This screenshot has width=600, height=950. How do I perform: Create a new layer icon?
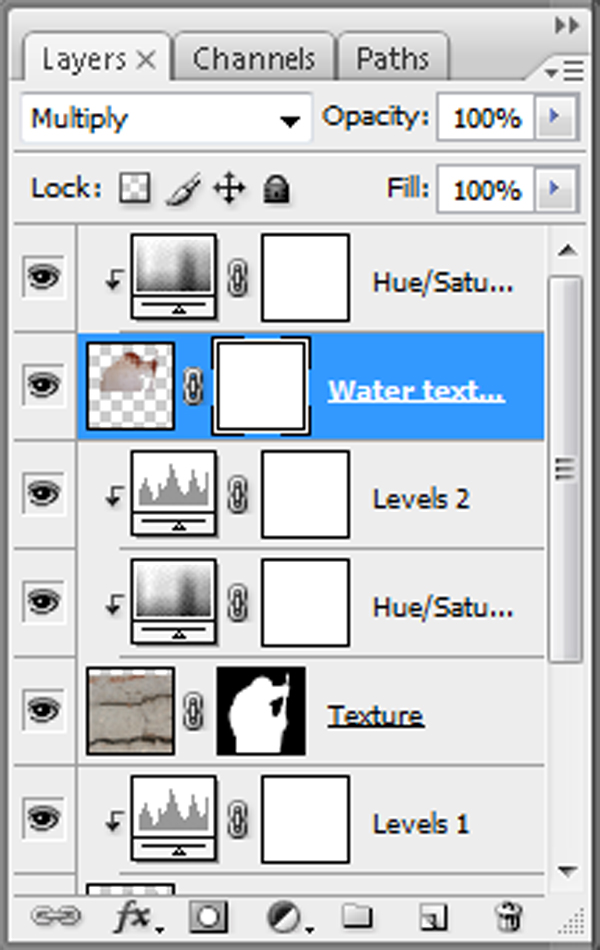[432, 915]
